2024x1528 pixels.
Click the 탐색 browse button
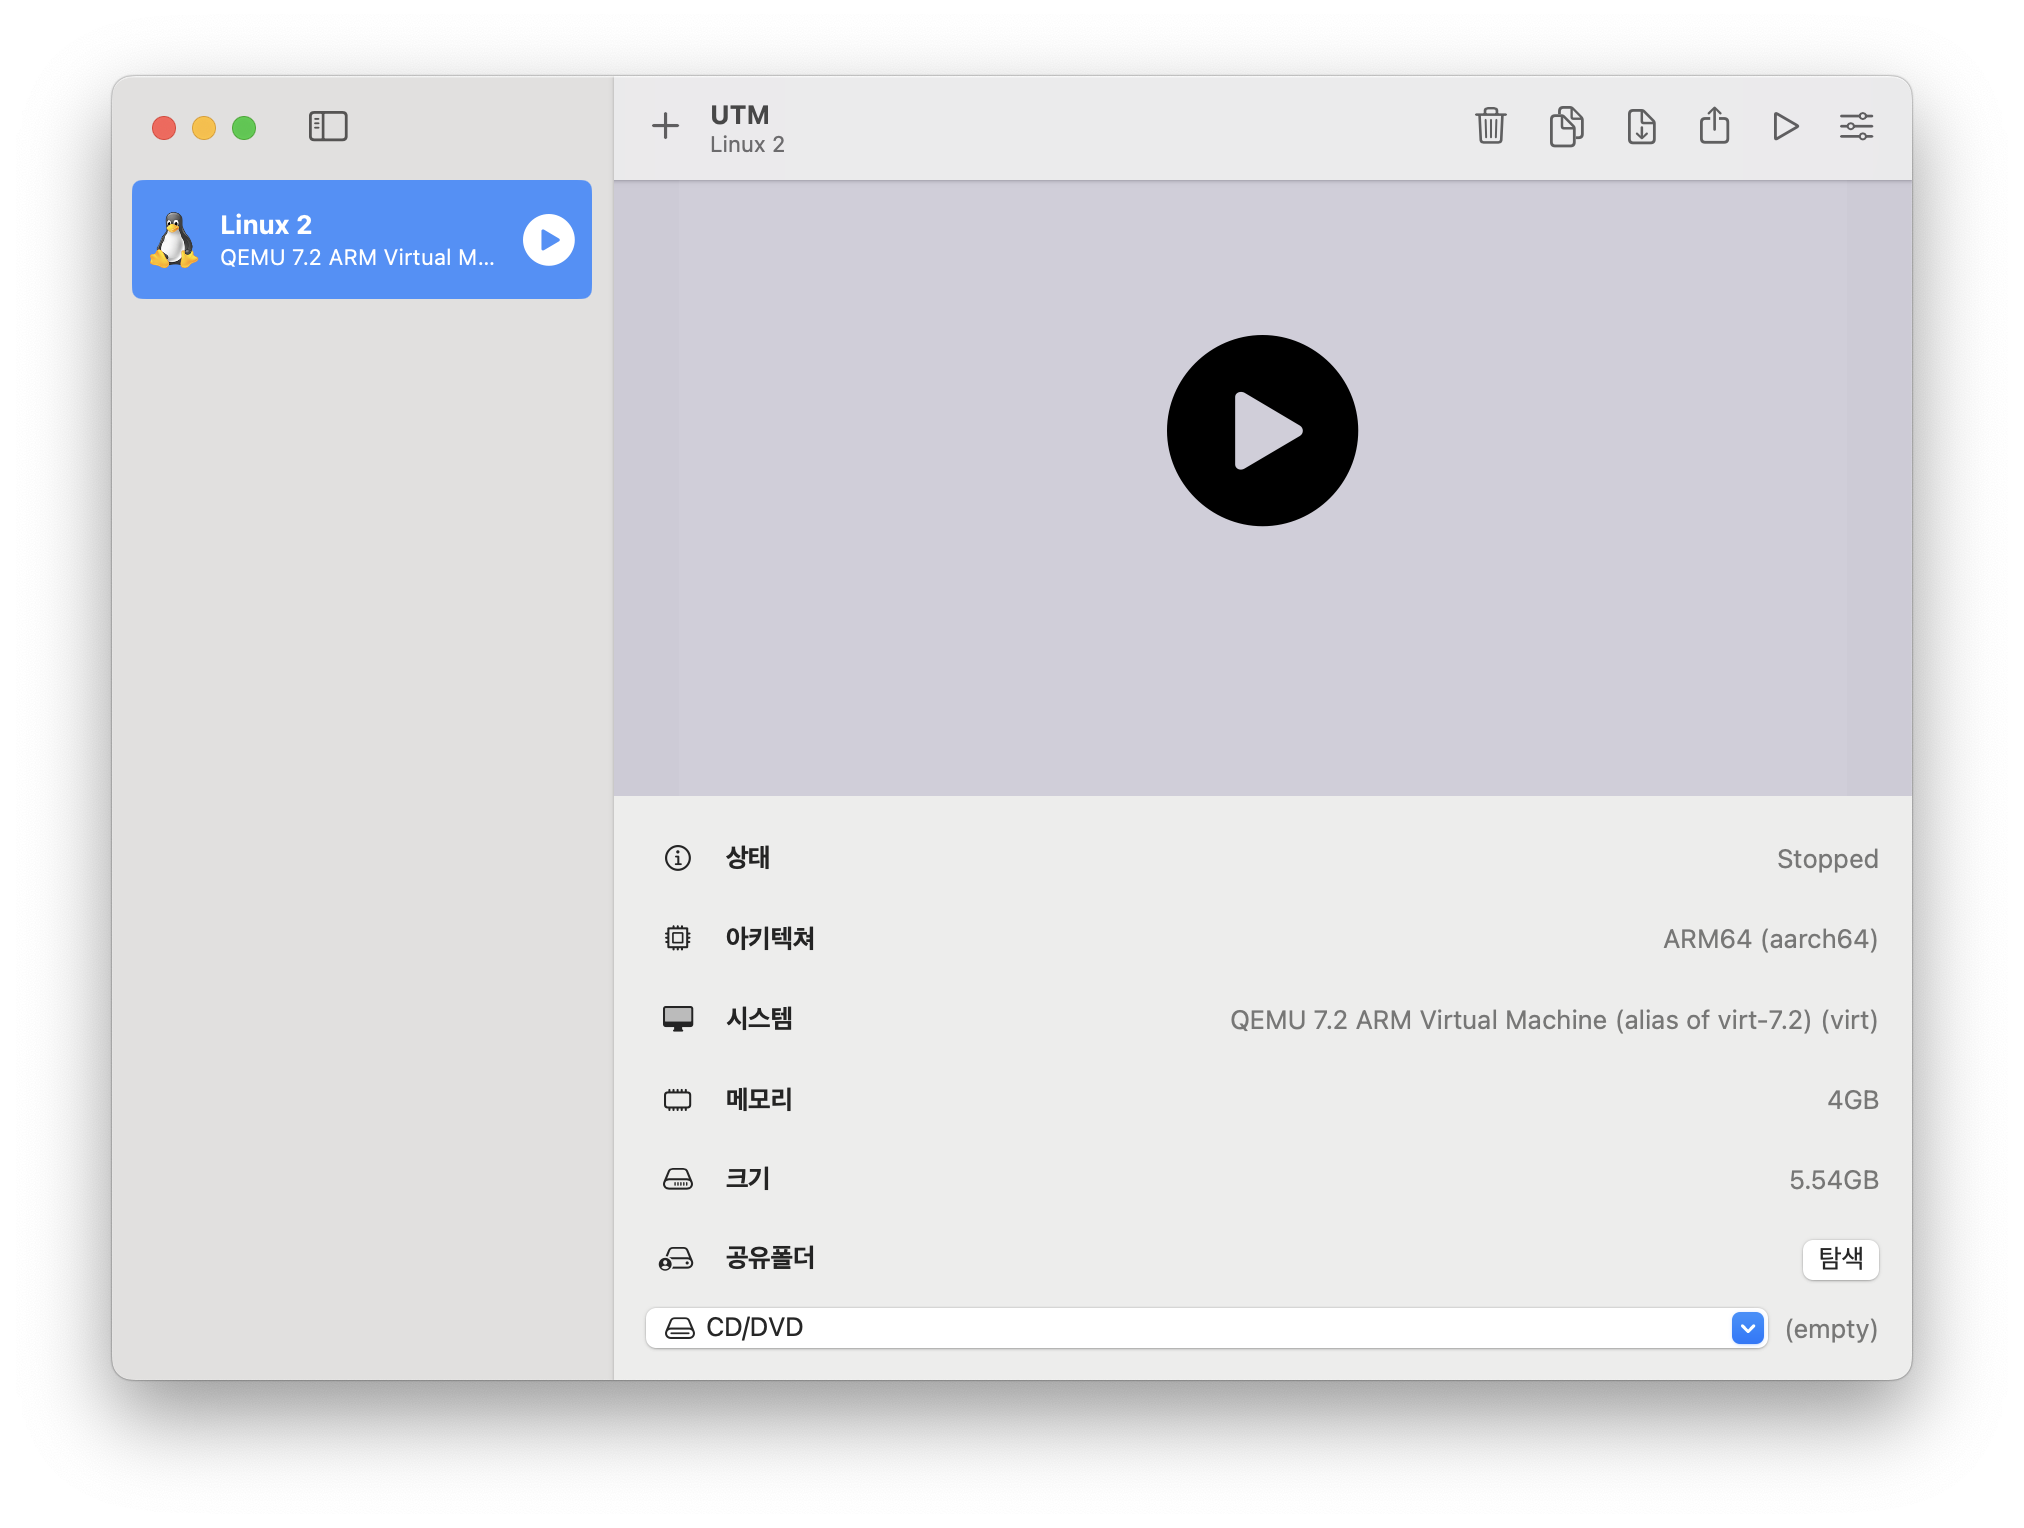pos(1840,1258)
